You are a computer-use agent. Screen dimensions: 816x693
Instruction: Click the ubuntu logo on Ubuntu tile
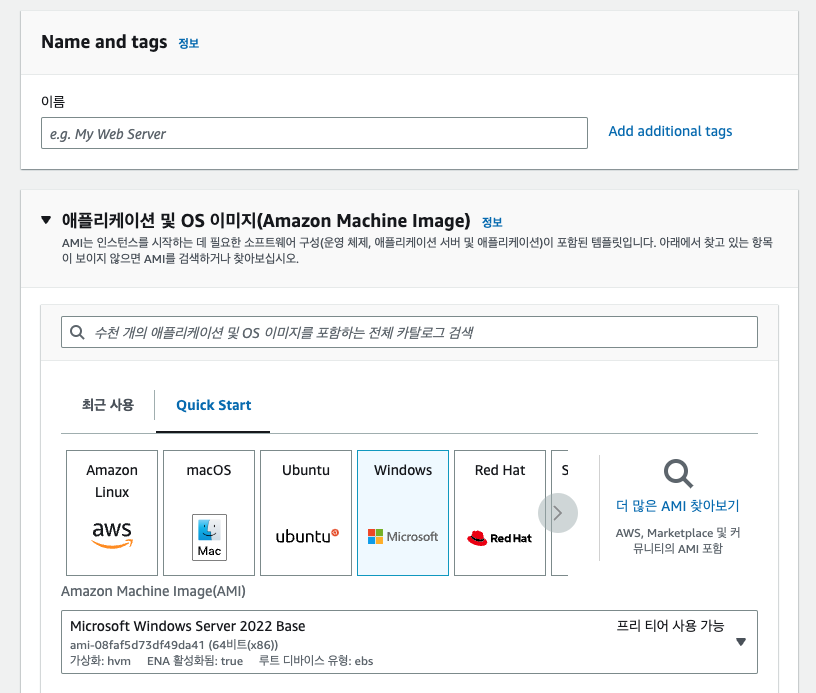307,536
